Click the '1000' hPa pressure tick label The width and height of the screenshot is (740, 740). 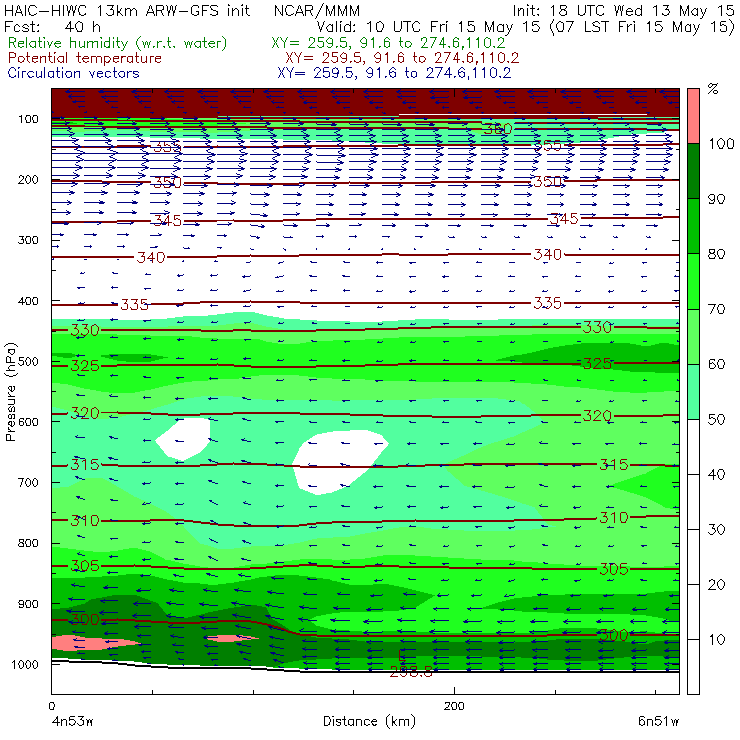click(x=25, y=664)
